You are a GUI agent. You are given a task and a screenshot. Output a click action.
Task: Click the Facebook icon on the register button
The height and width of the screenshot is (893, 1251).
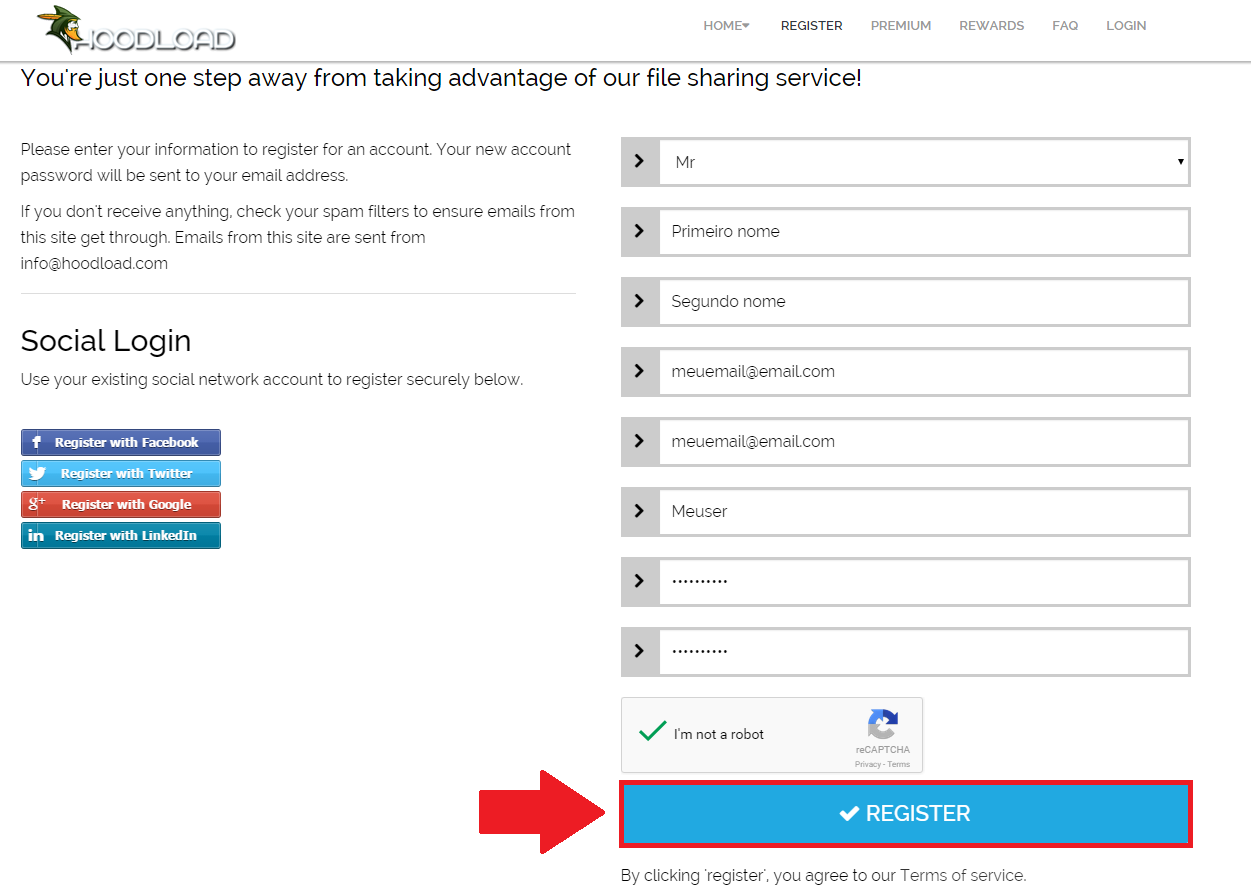click(x=36, y=443)
